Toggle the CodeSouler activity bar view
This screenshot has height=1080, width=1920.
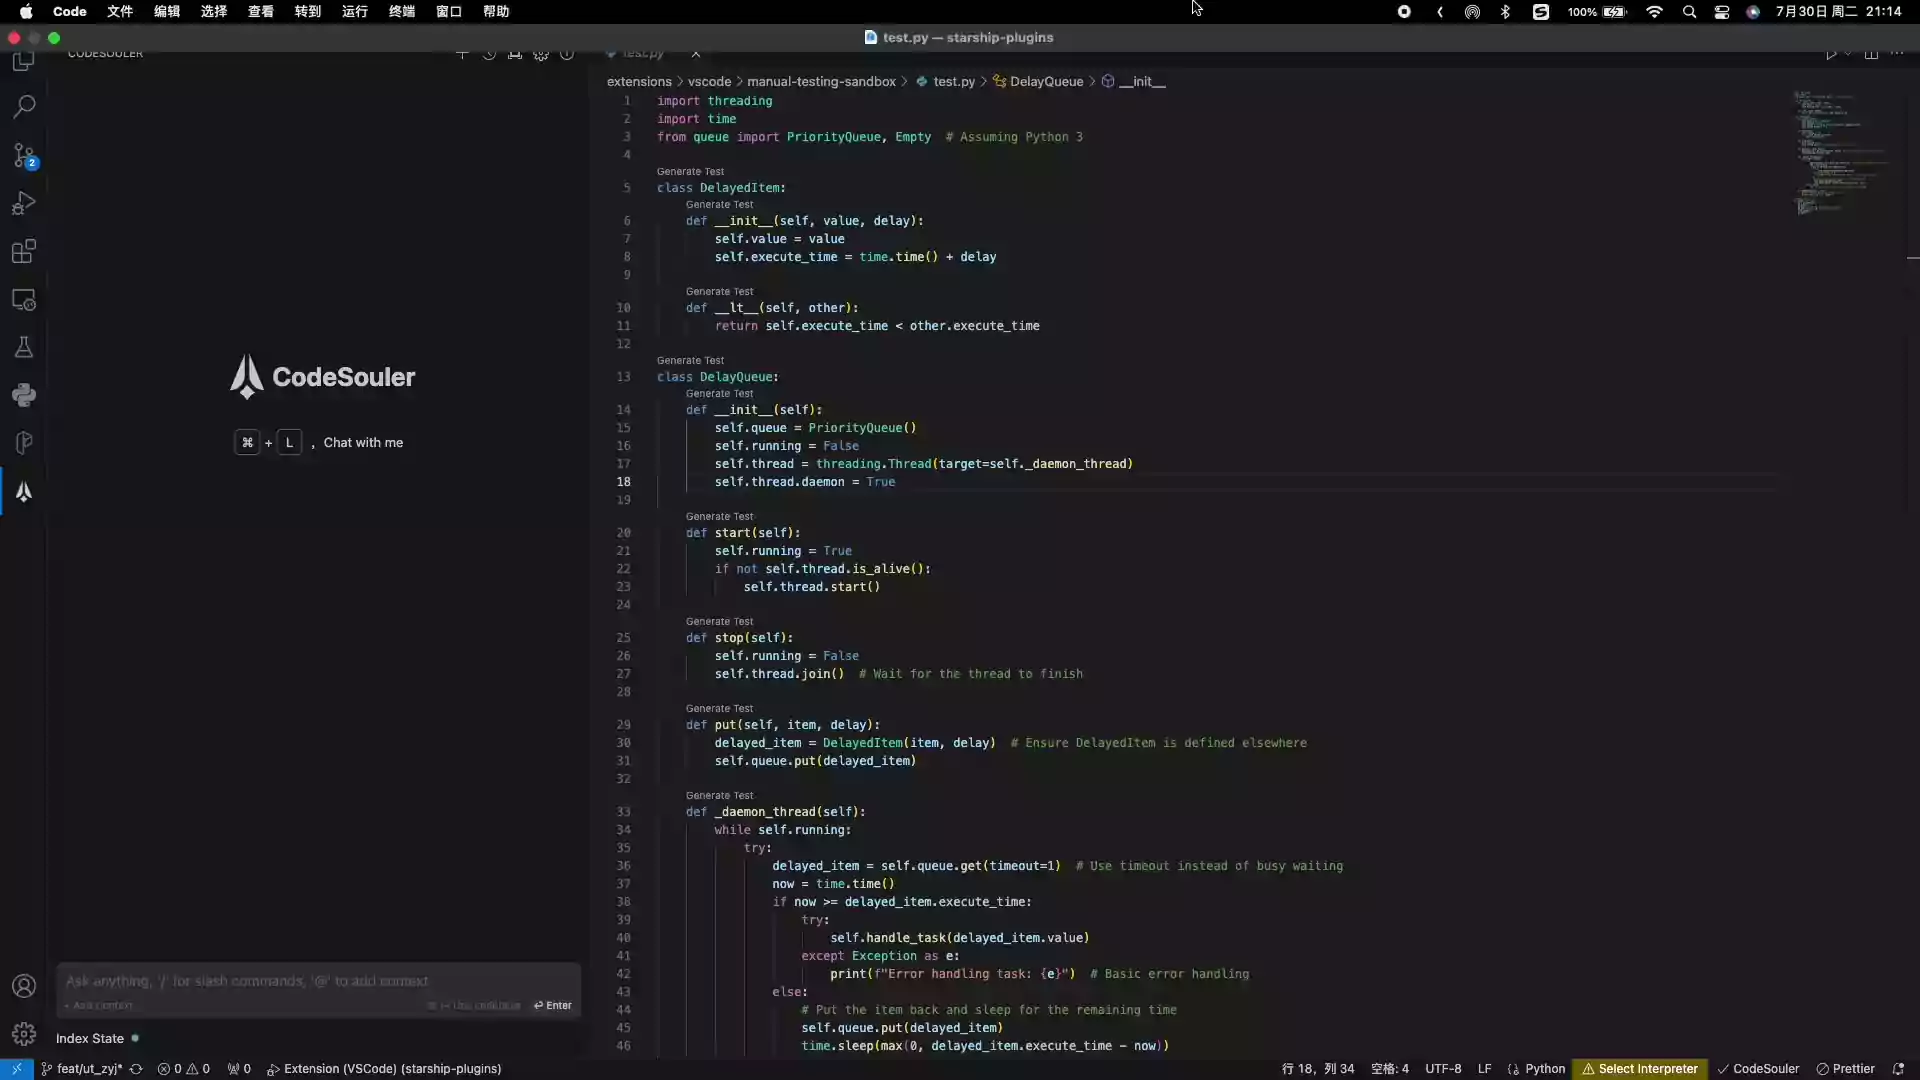pyautogui.click(x=24, y=492)
